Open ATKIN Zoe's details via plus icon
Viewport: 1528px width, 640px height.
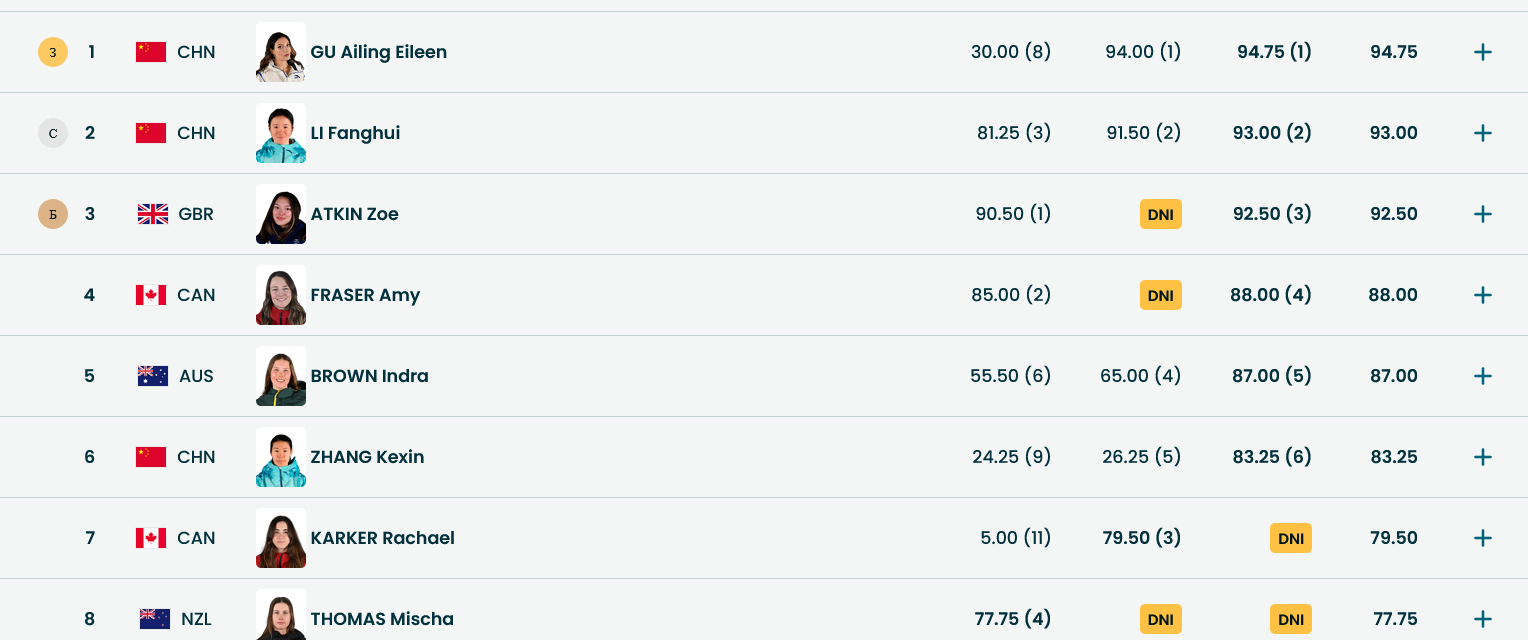point(1482,214)
